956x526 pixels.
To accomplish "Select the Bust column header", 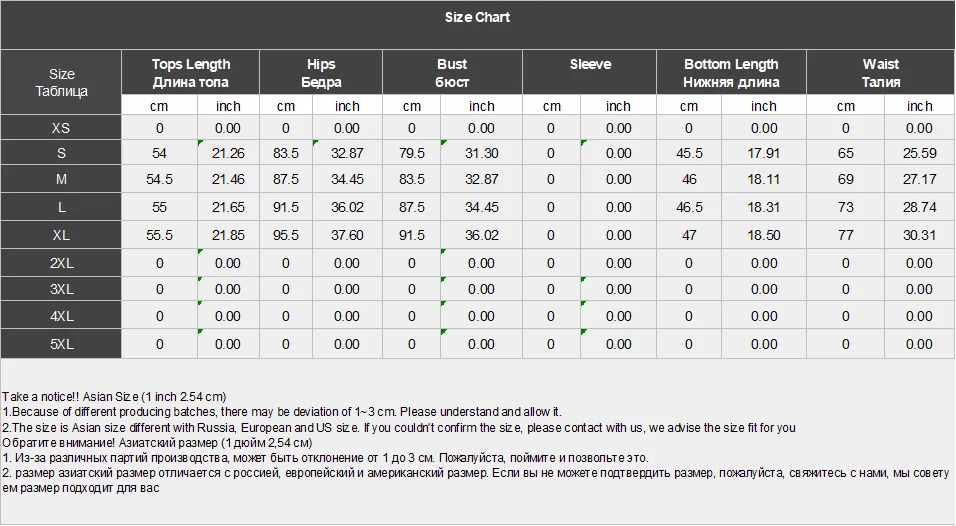I will [452, 73].
